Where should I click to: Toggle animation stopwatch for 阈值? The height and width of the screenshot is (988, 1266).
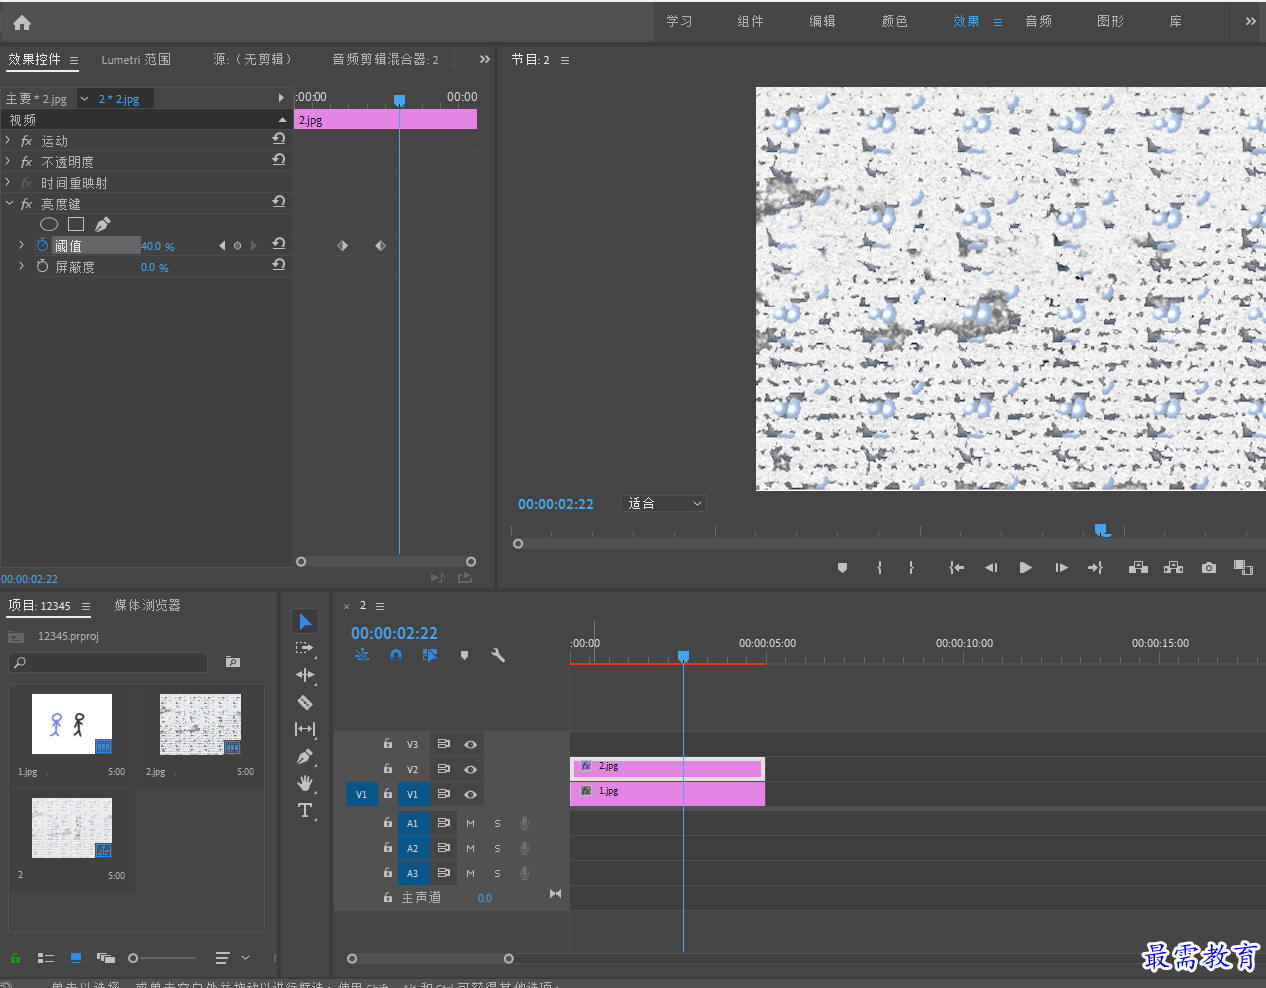pos(42,245)
